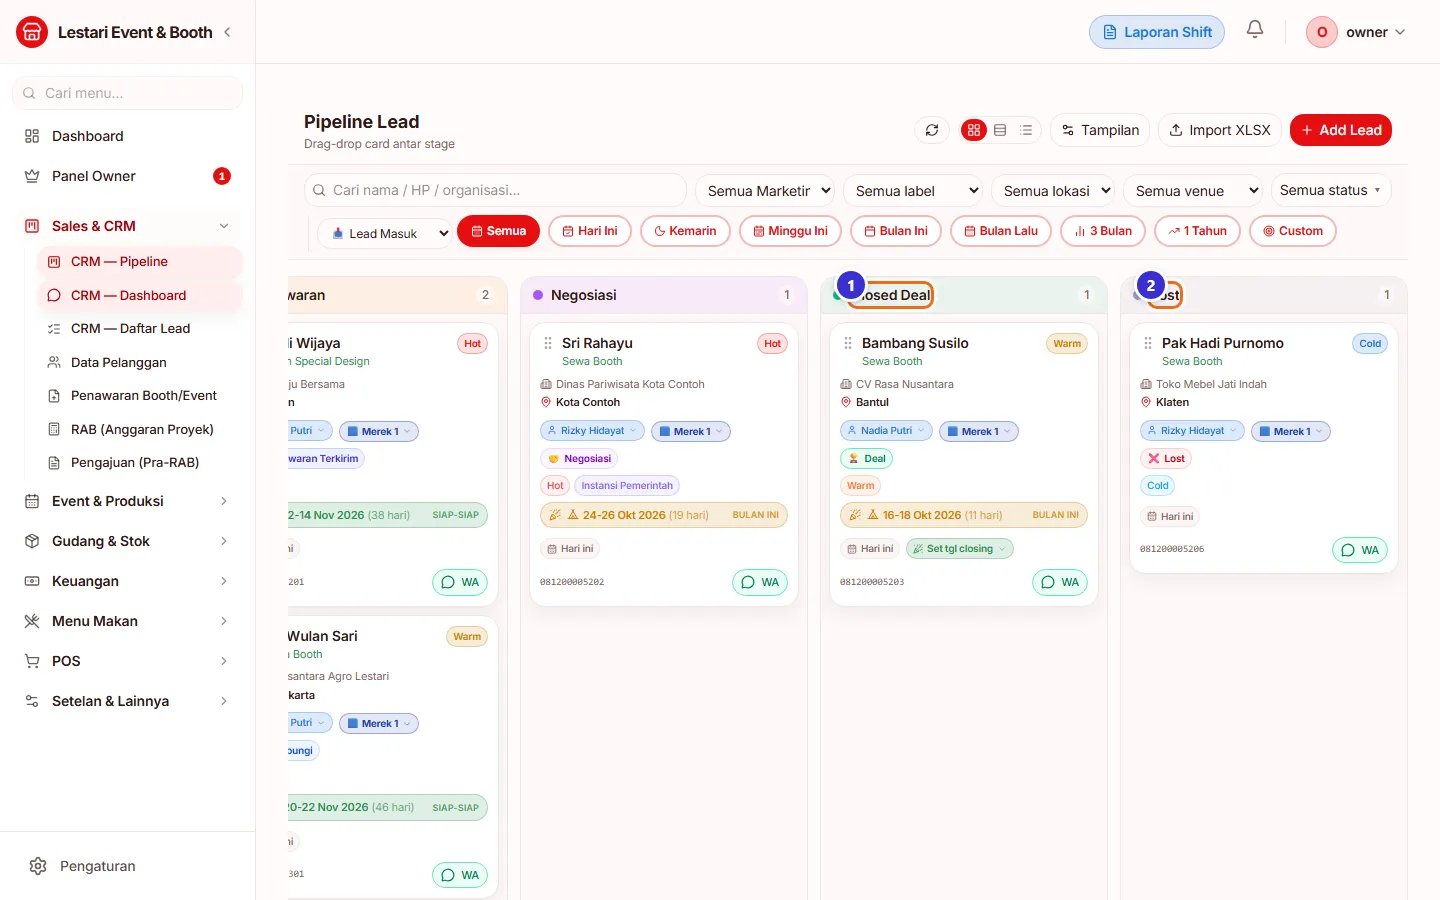Click drag handle on Pak Hadi Purnomo card
The height and width of the screenshot is (900, 1440).
tap(1148, 343)
